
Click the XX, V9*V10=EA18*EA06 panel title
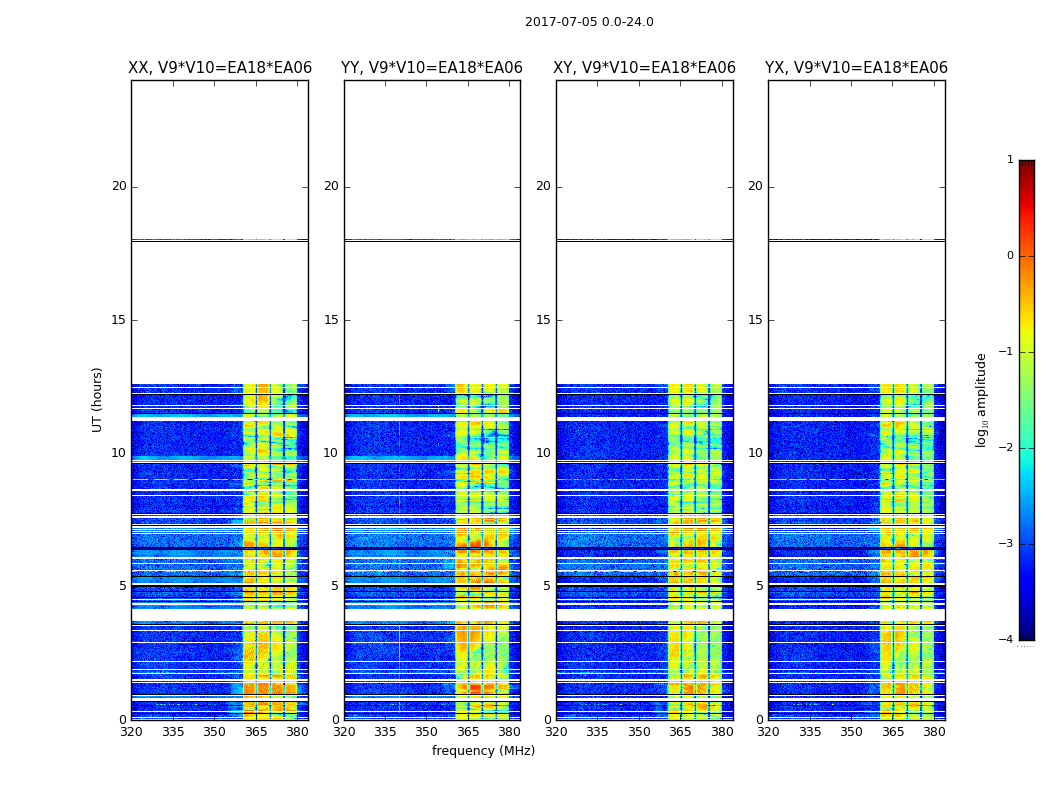220,68
